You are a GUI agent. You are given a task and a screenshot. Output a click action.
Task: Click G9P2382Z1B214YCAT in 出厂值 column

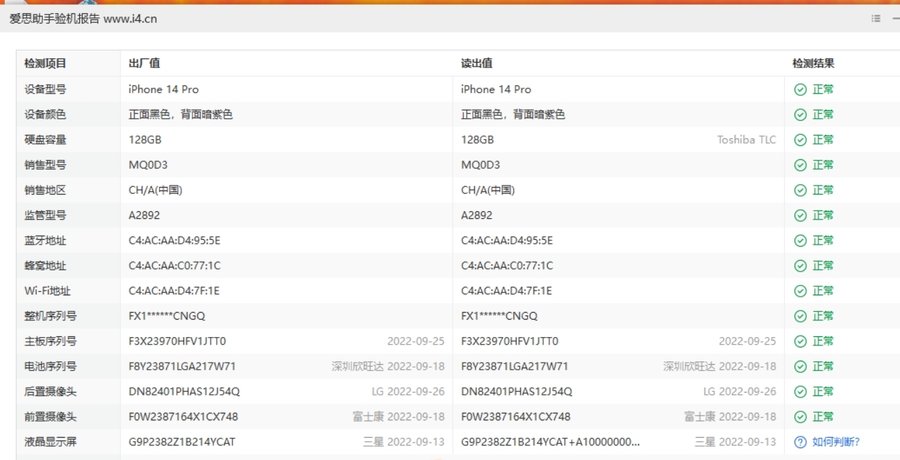pos(182,442)
